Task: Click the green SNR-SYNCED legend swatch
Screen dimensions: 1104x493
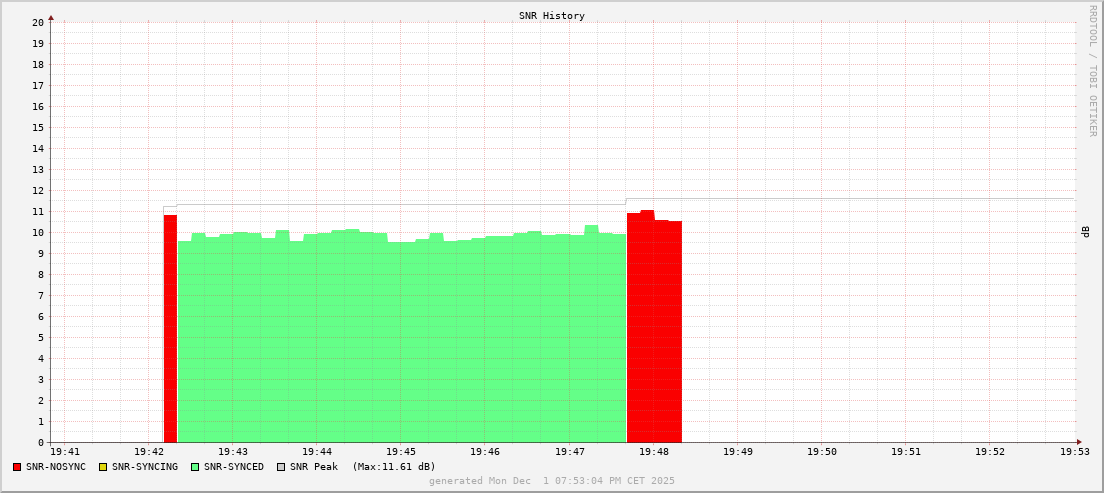Action: click(195, 467)
